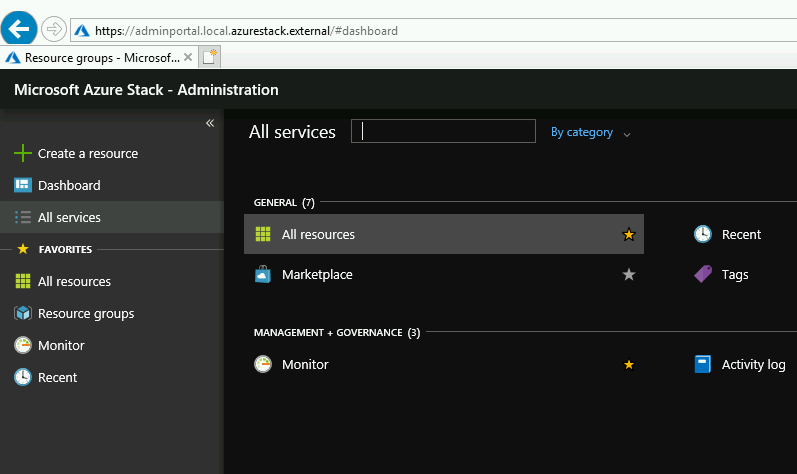797x474 pixels.
Task: Click the Azure site icon in address bar
Action: pos(82,31)
